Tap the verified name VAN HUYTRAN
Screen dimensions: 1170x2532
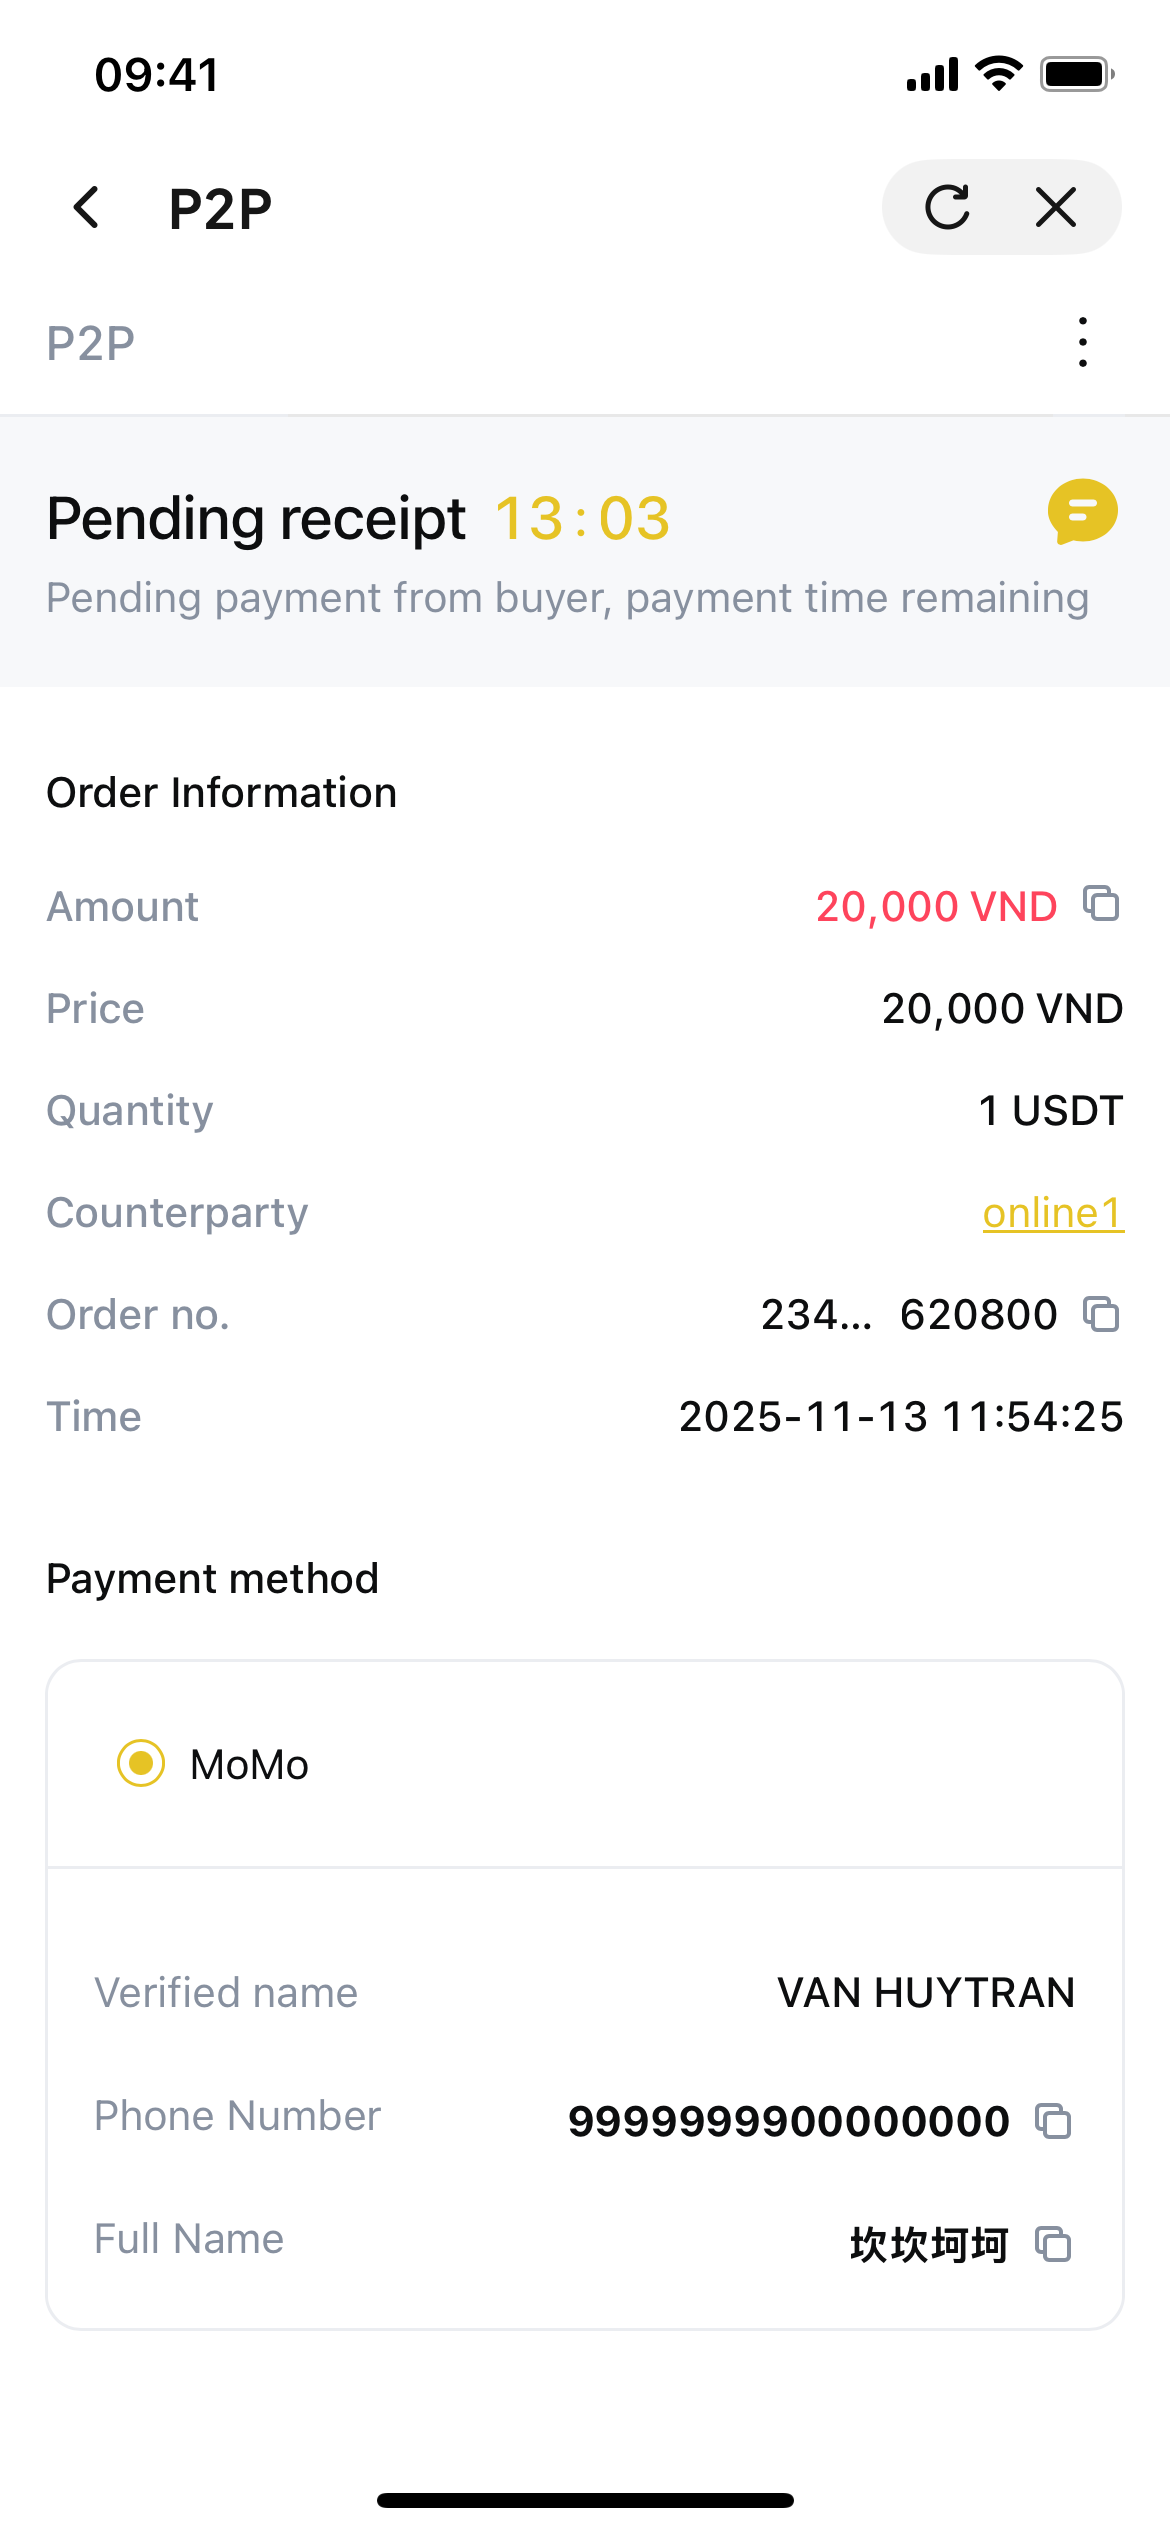click(x=926, y=1993)
